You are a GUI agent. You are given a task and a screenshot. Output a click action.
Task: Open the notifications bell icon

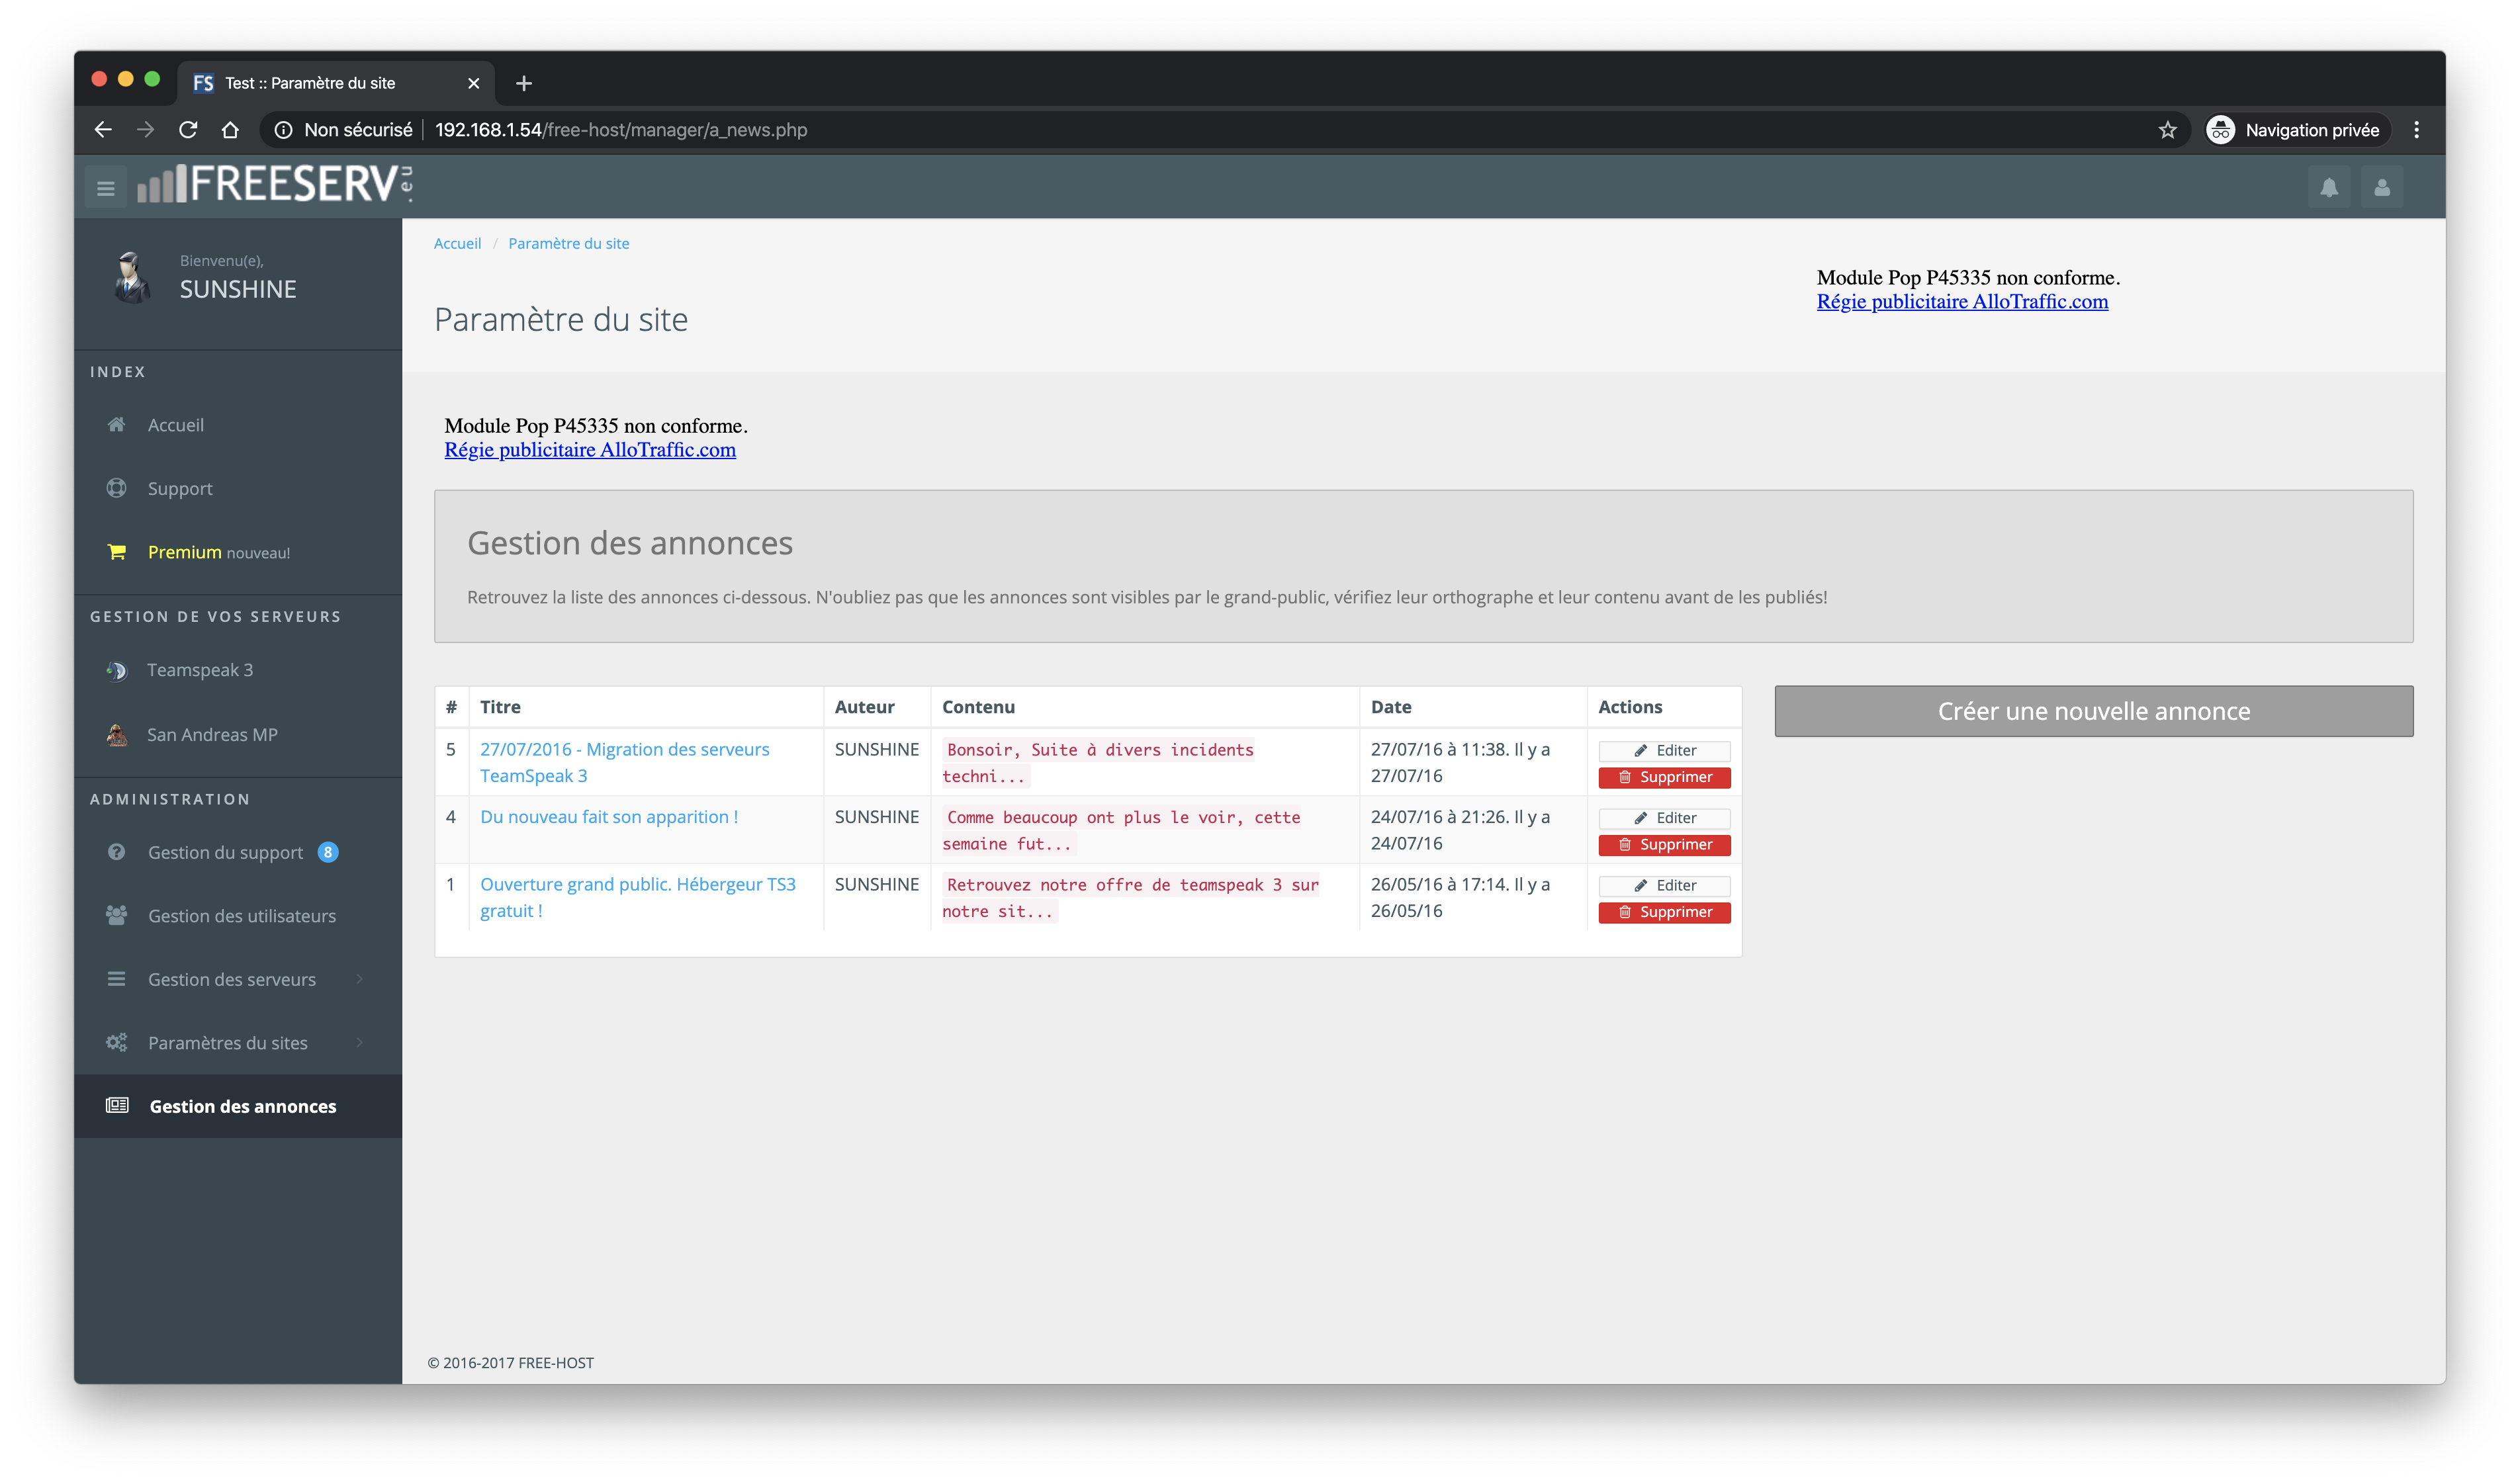coord(2328,187)
